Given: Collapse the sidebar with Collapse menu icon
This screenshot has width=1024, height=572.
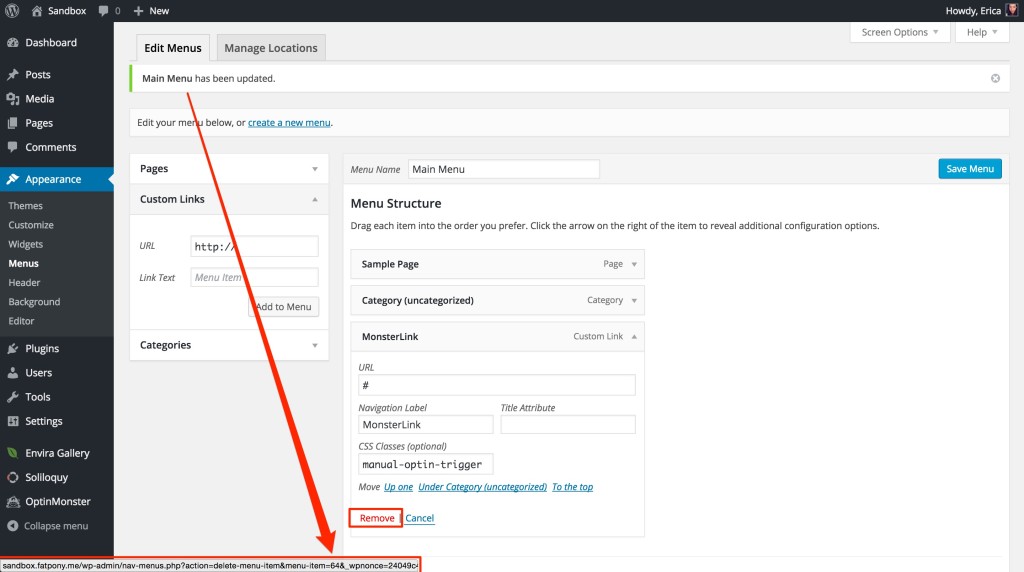Looking at the screenshot, I should click(12, 526).
